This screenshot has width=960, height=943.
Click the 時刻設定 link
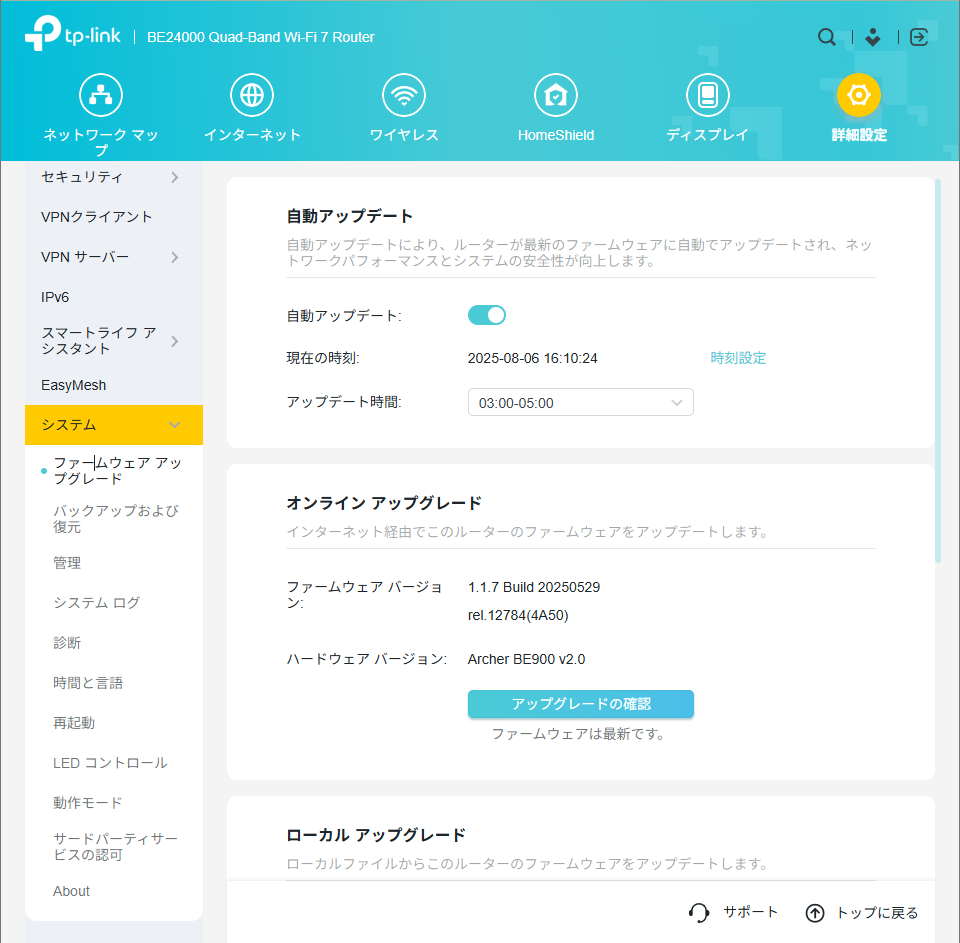(738, 358)
